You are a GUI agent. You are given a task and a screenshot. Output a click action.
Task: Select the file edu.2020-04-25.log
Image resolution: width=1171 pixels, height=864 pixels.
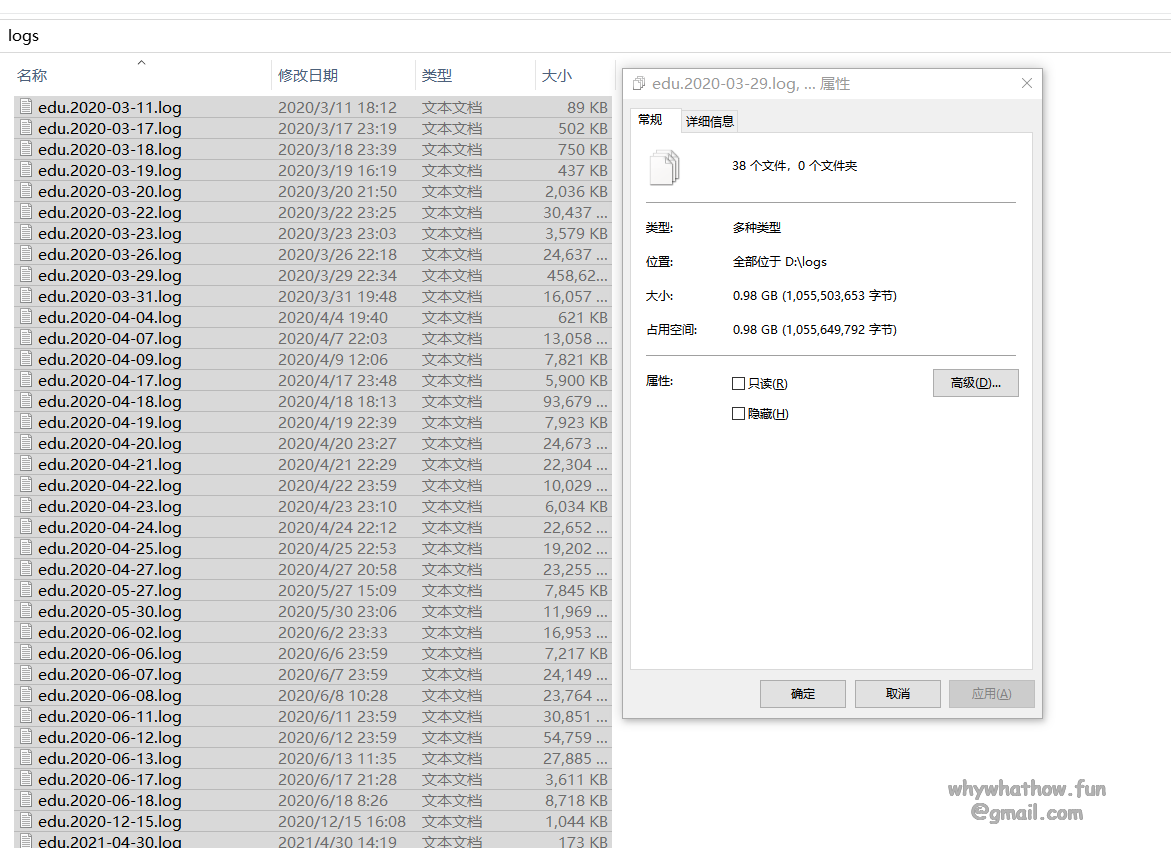(110, 548)
